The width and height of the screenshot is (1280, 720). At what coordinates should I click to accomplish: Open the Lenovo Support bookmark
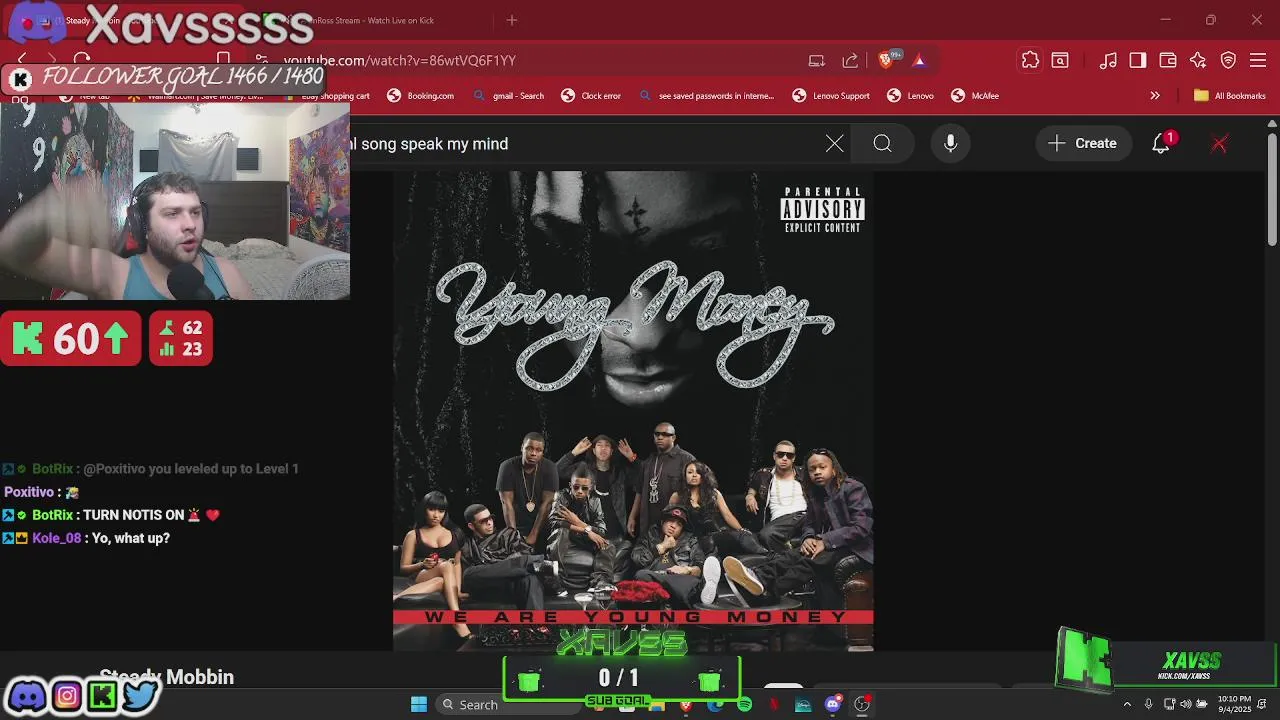tap(831, 96)
